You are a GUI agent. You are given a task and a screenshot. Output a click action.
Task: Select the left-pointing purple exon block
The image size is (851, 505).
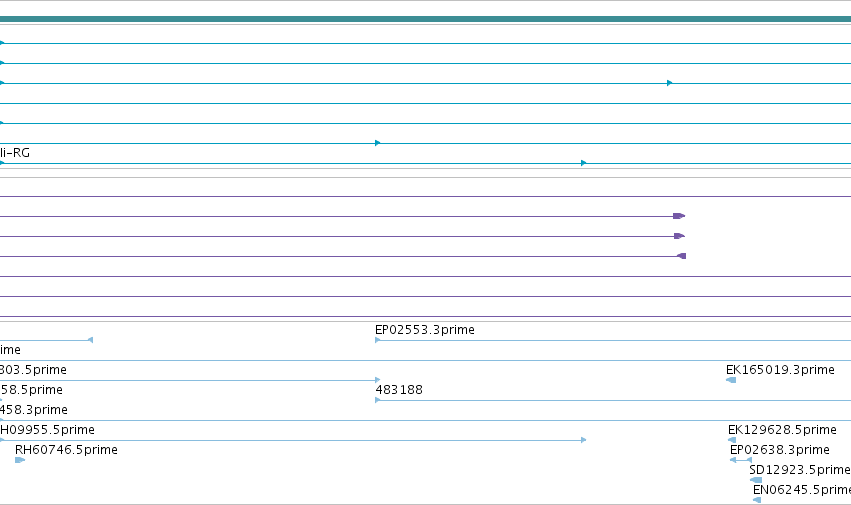[x=682, y=256]
